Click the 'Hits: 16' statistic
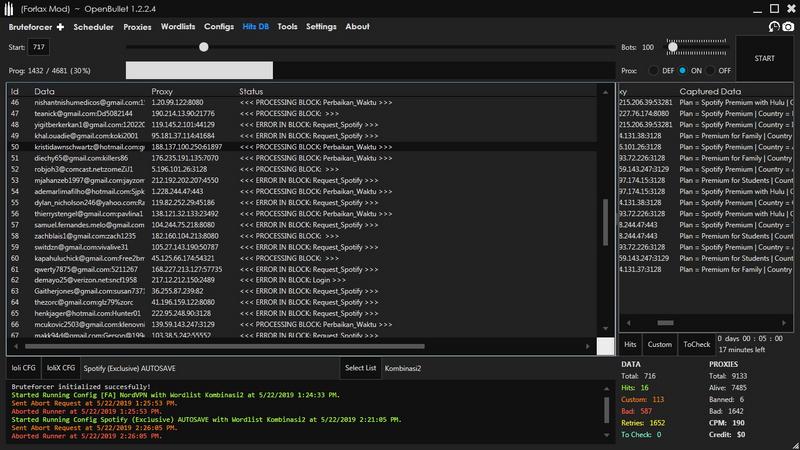Viewport: 800px width, 450px height. coord(635,388)
